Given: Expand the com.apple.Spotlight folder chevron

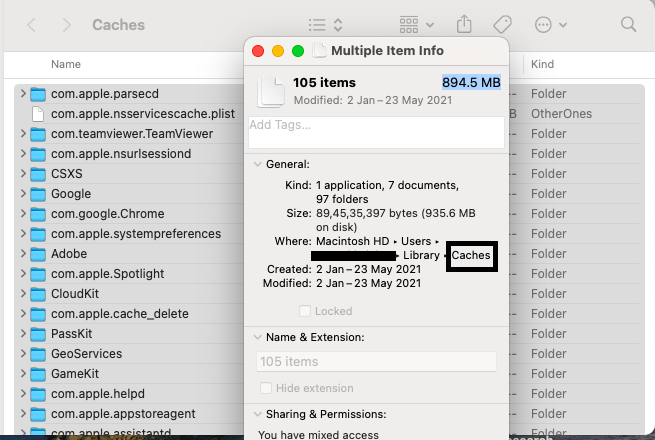Looking at the screenshot, I should (23, 273).
